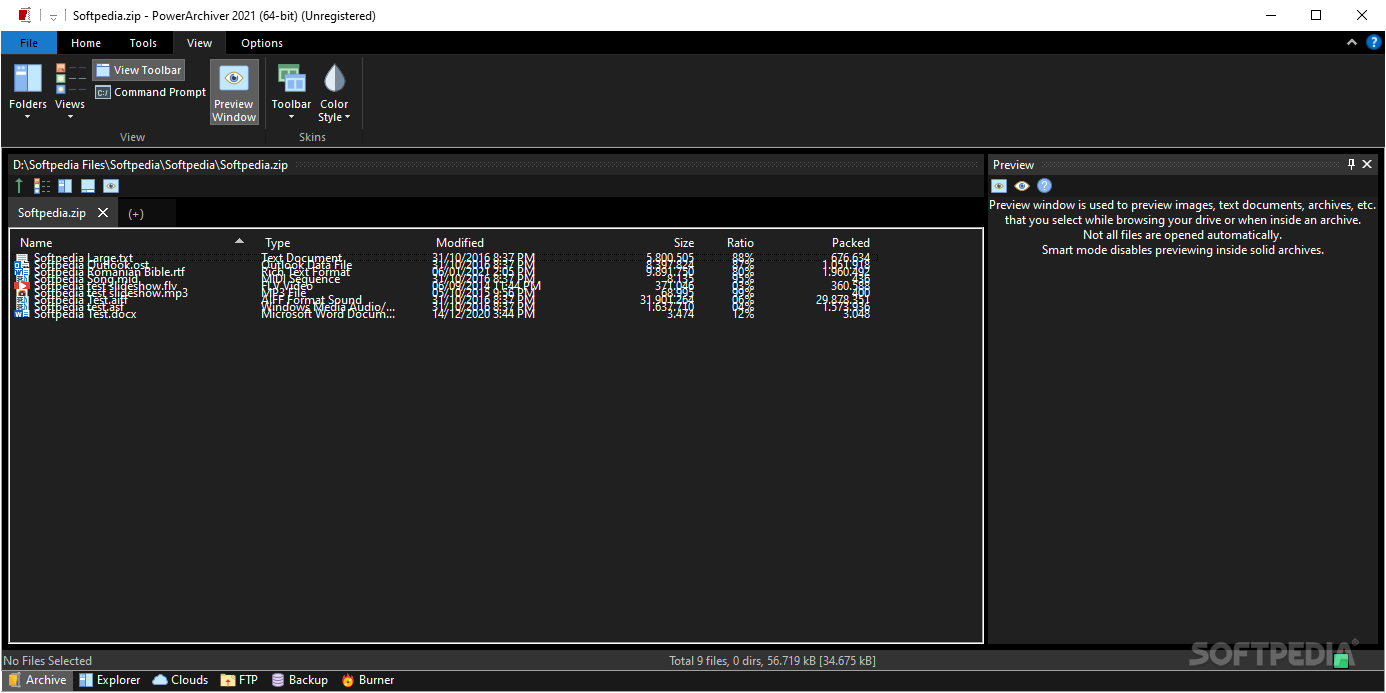Close the Softpedia.zip tab
1386x693 pixels.
tap(103, 213)
